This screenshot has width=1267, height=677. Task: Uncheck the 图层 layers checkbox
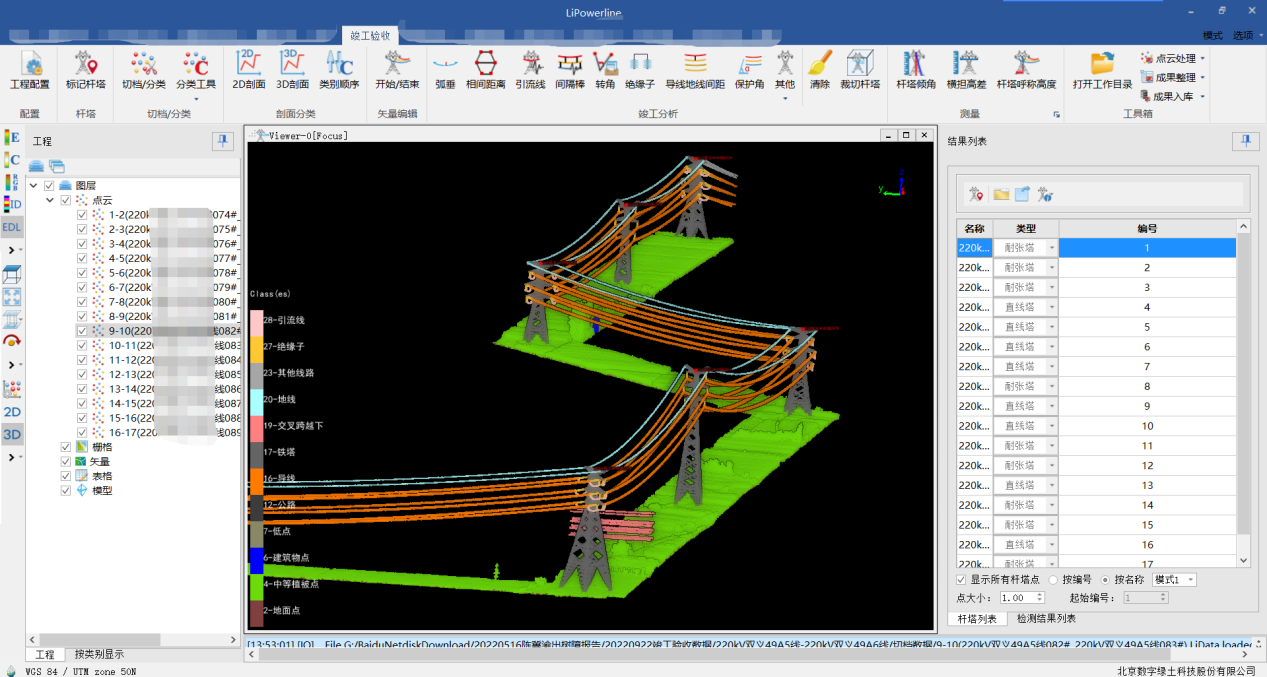click(50, 186)
